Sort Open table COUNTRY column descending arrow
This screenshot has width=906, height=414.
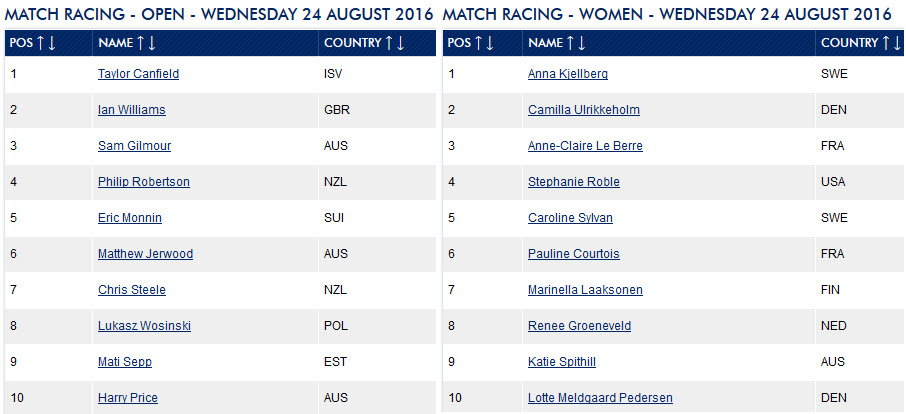400,43
